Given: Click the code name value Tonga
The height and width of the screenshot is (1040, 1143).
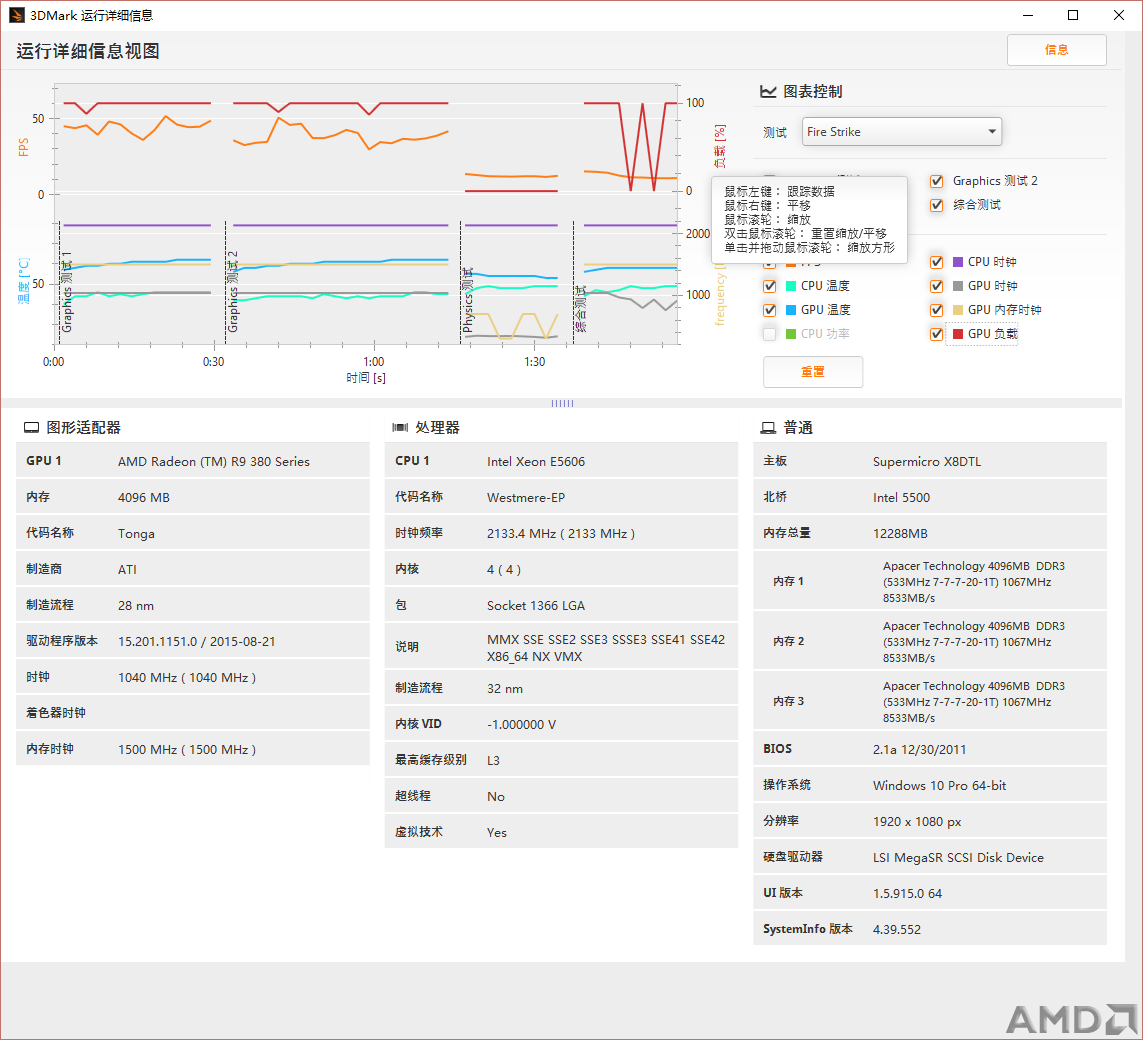Looking at the screenshot, I should (x=136, y=533).
